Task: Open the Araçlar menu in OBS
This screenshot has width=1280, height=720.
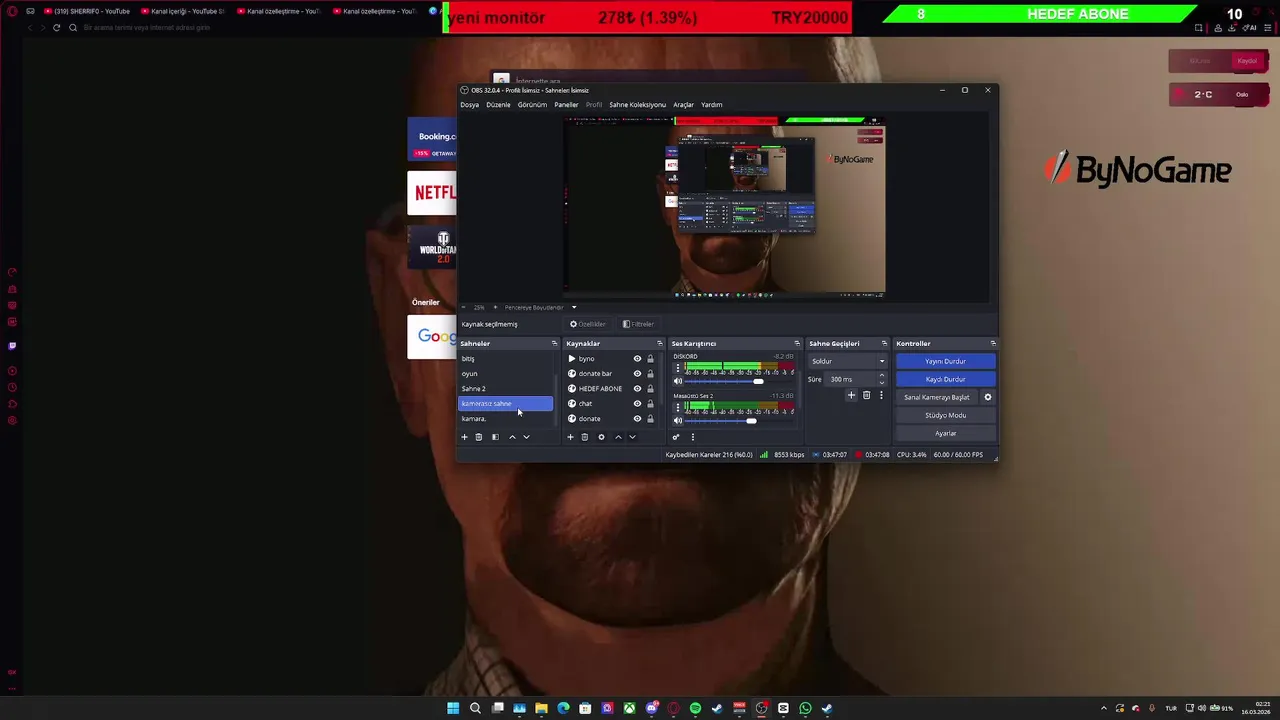Action: [683, 105]
